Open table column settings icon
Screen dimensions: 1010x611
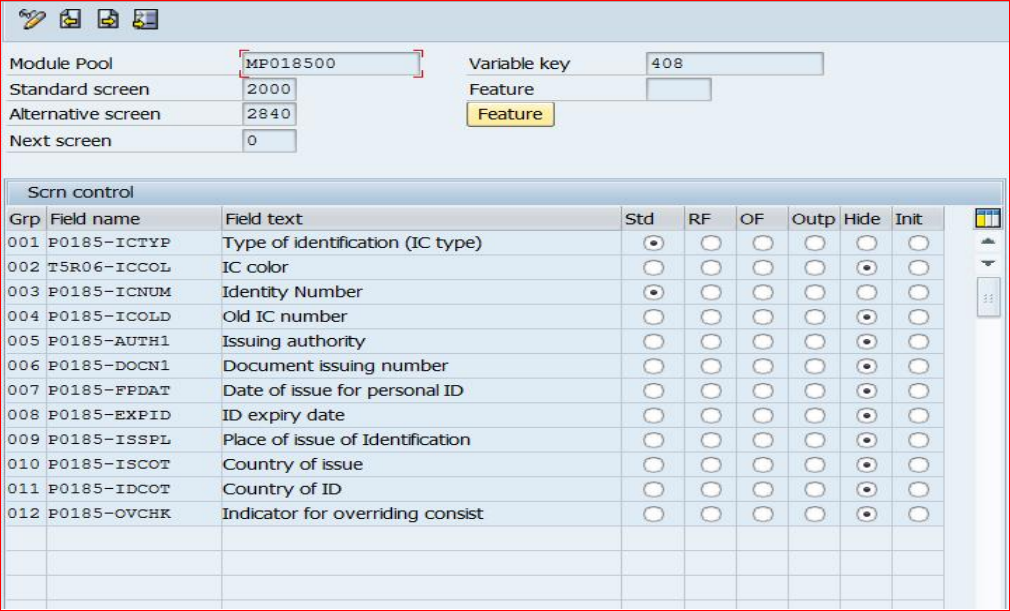[988, 218]
